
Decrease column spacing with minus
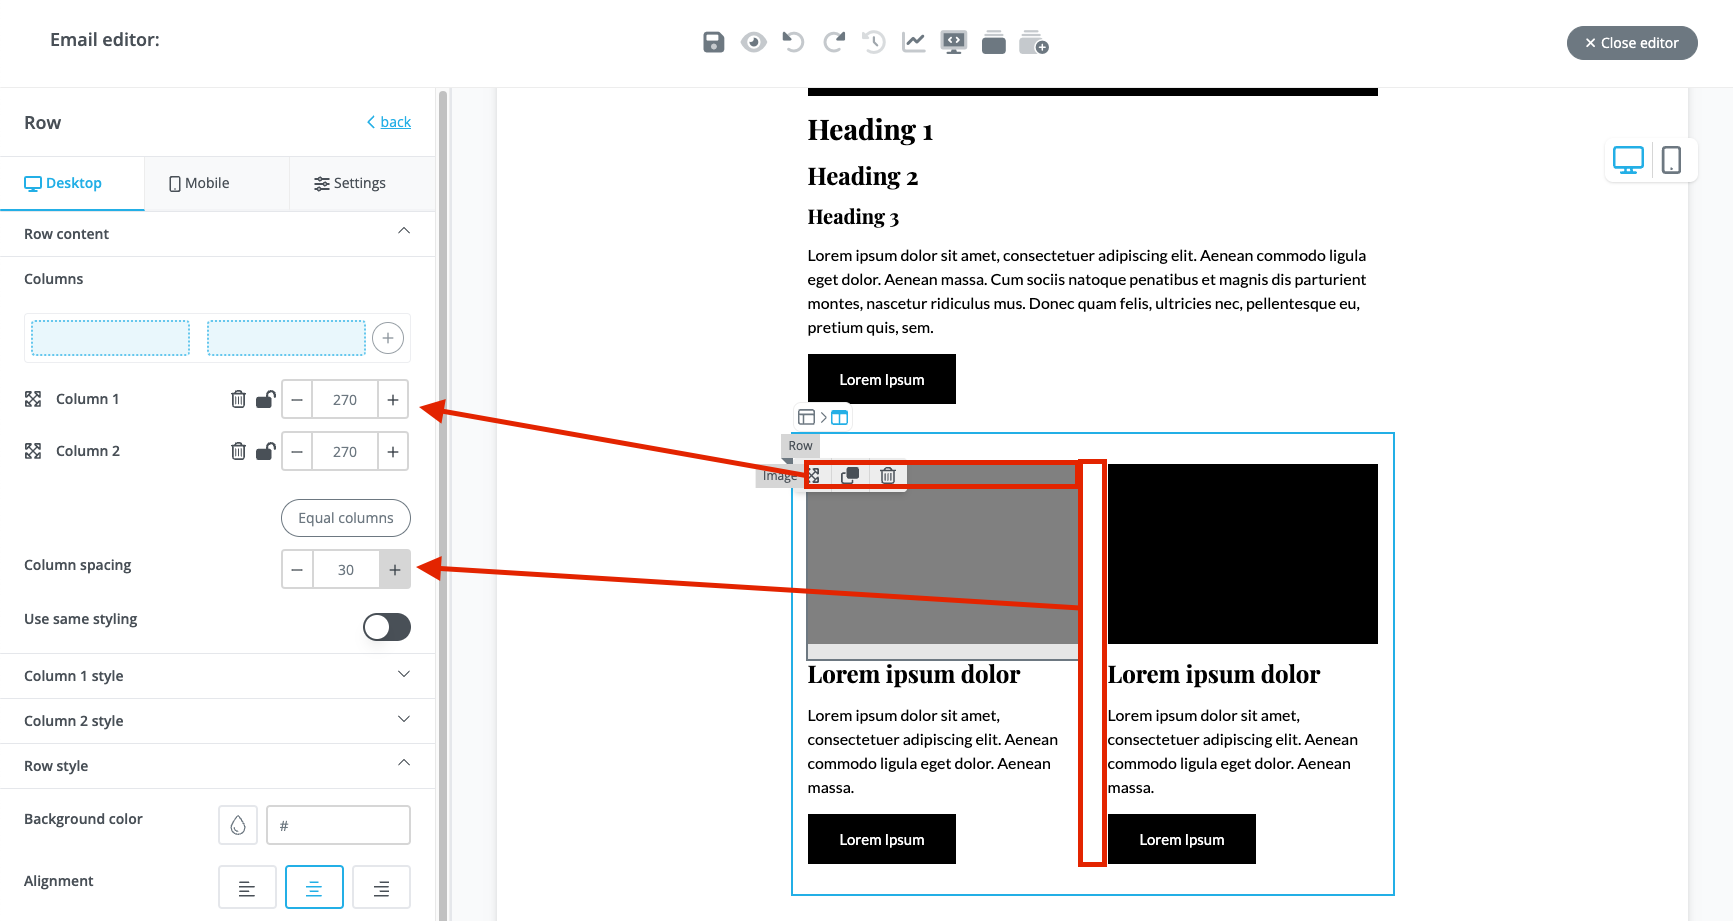coord(297,569)
